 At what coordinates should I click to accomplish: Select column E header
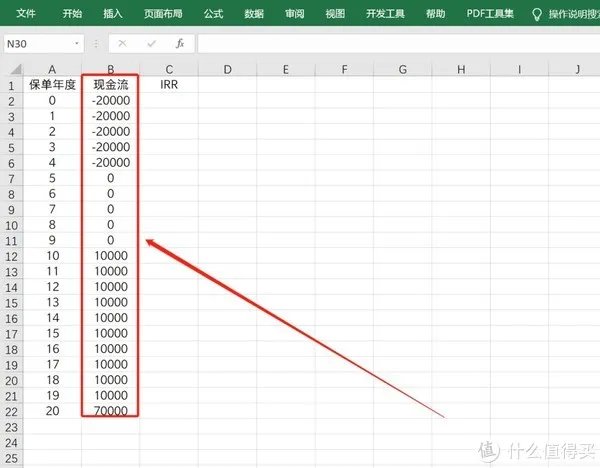click(285, 69)
